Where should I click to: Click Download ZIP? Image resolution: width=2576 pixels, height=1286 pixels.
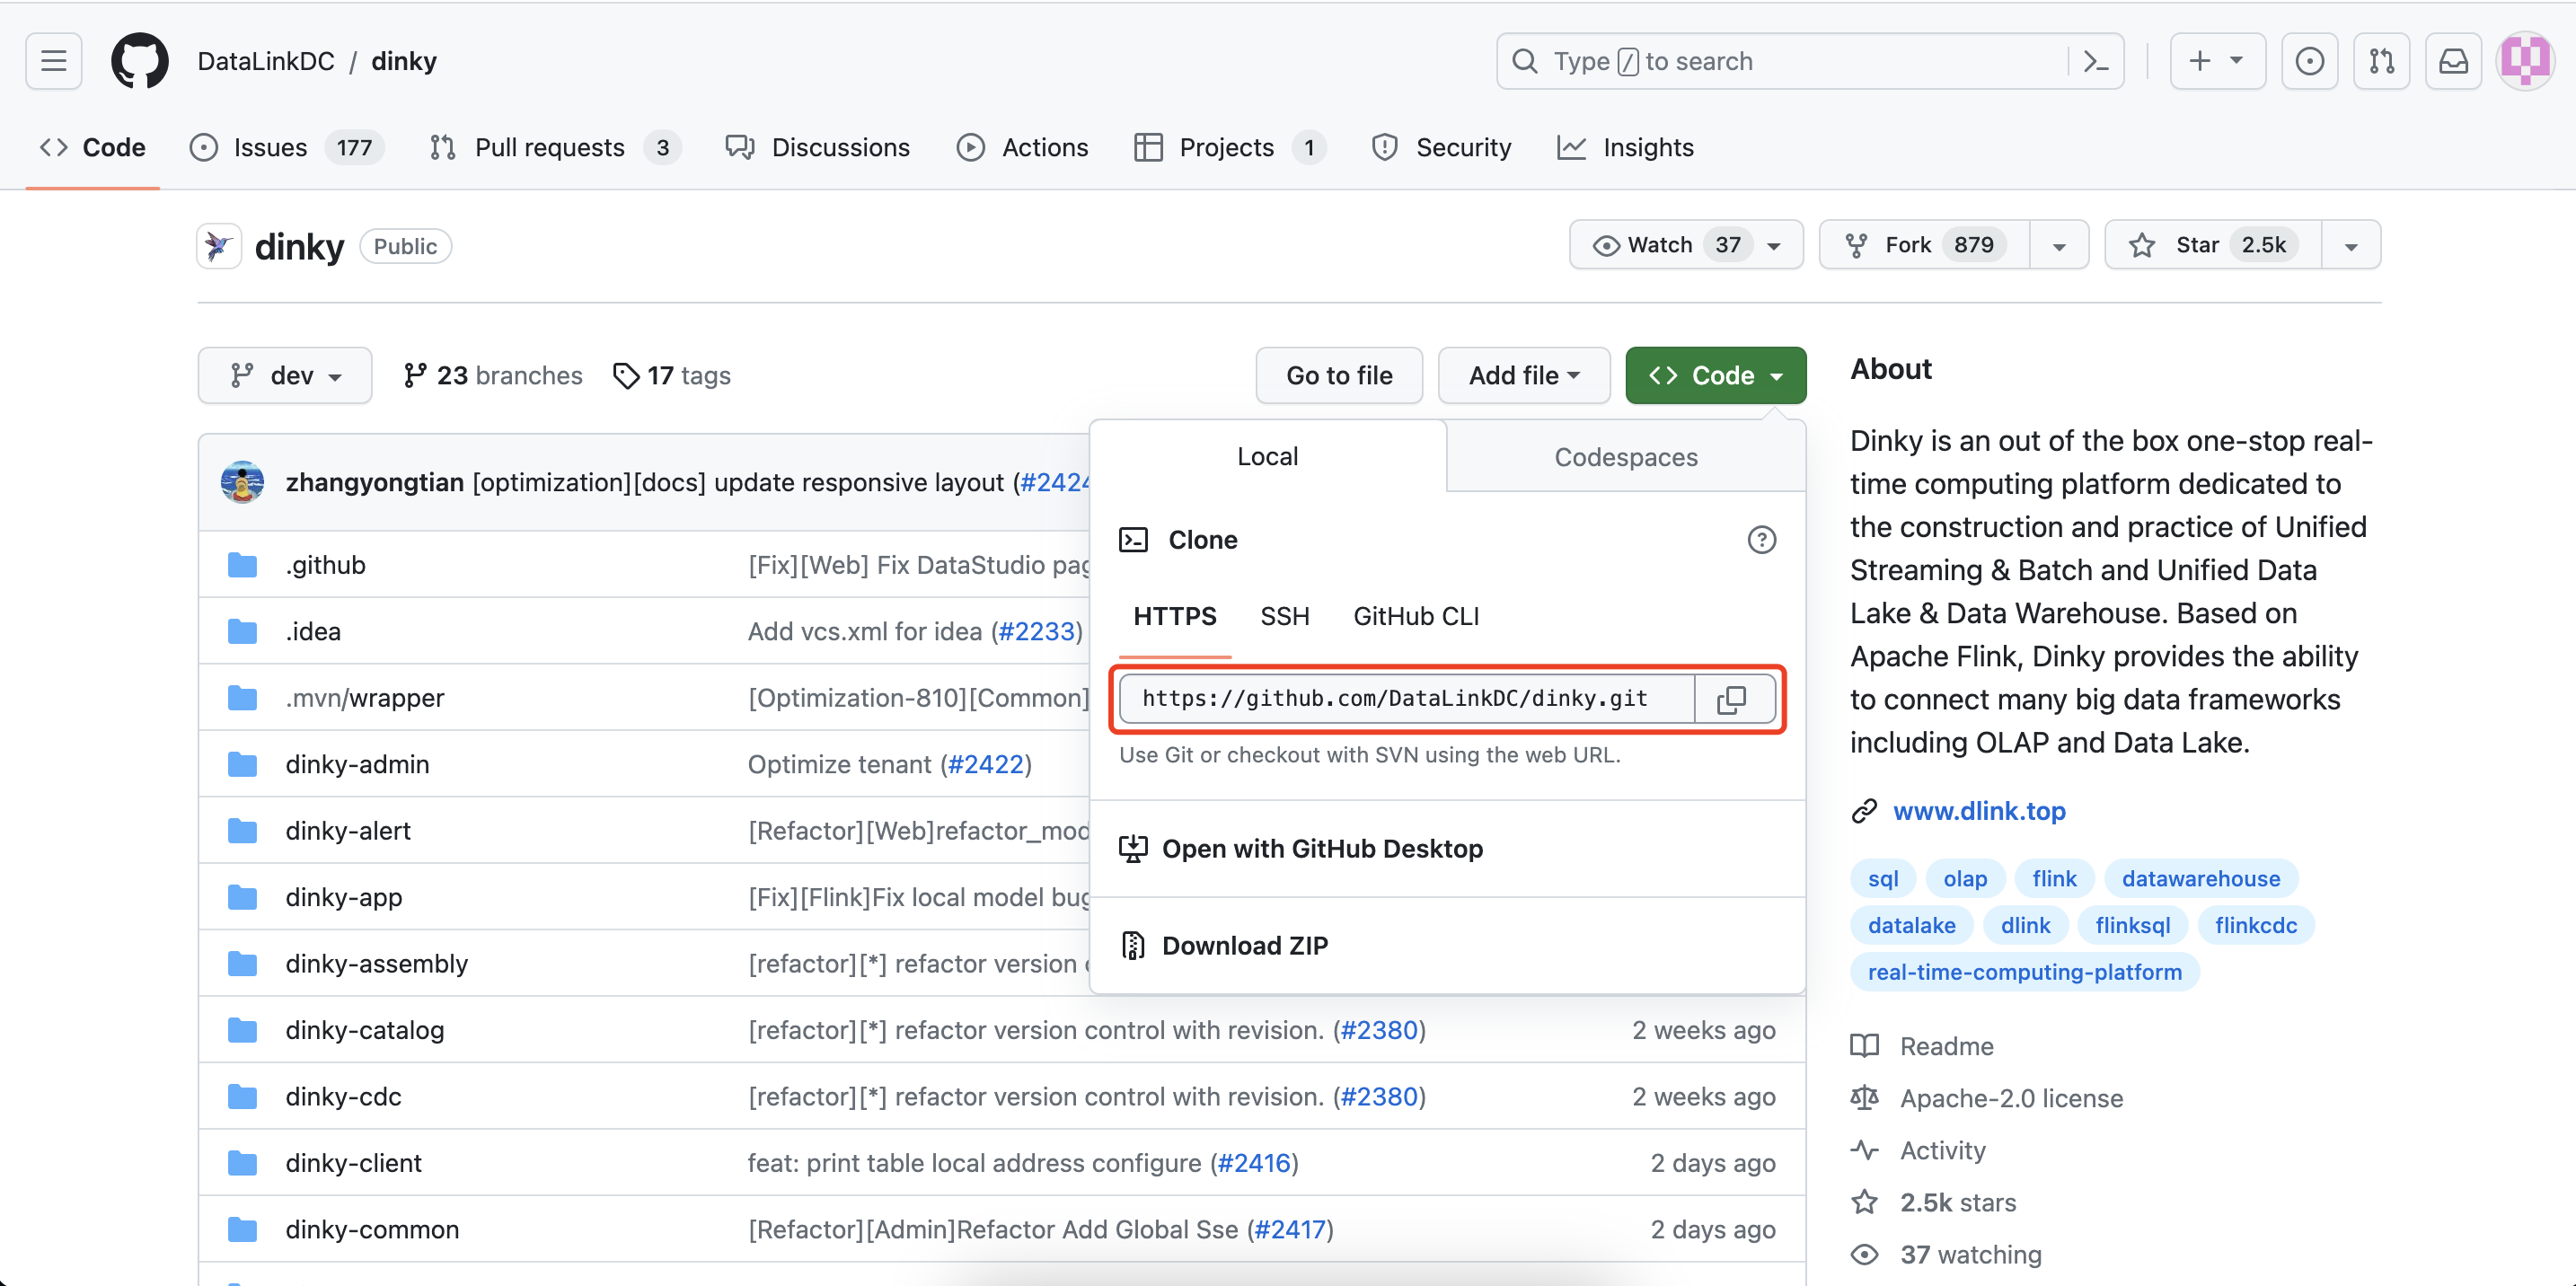[x=1244, y=945]
